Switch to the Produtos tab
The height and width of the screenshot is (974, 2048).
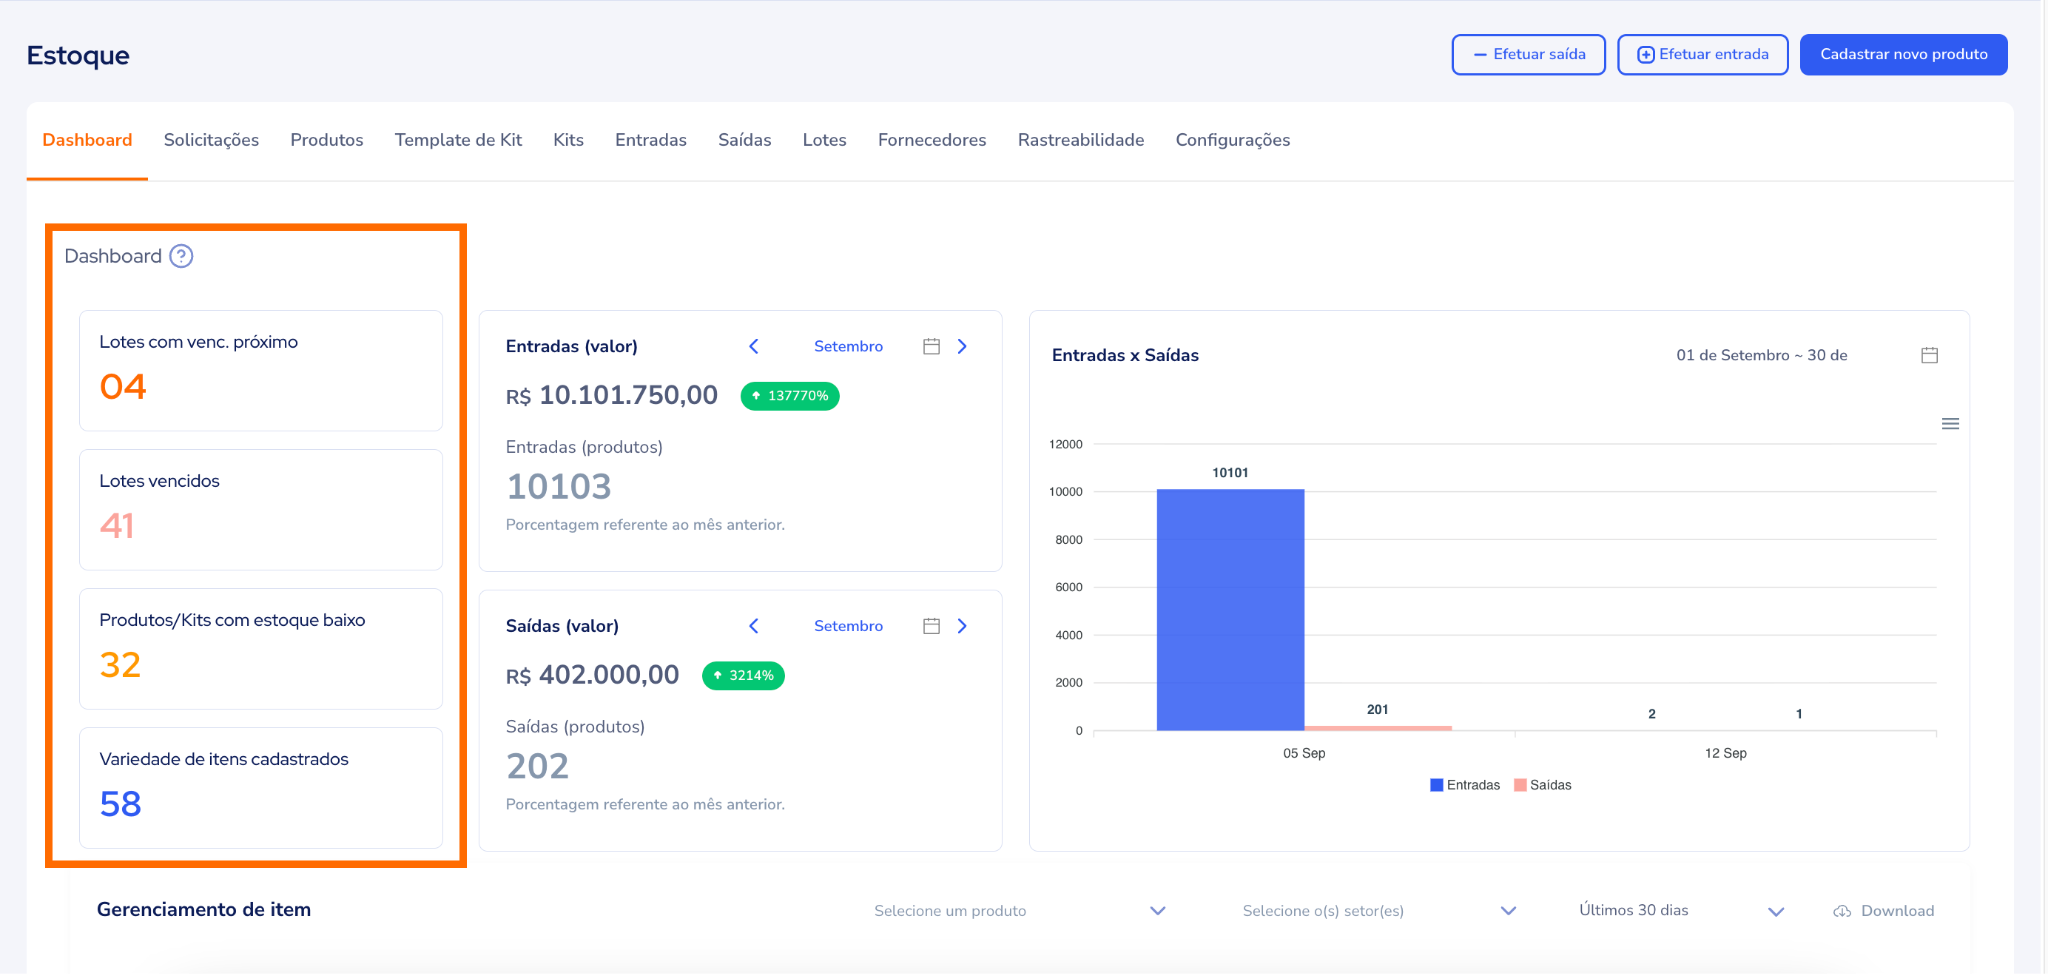click(327, 140)
